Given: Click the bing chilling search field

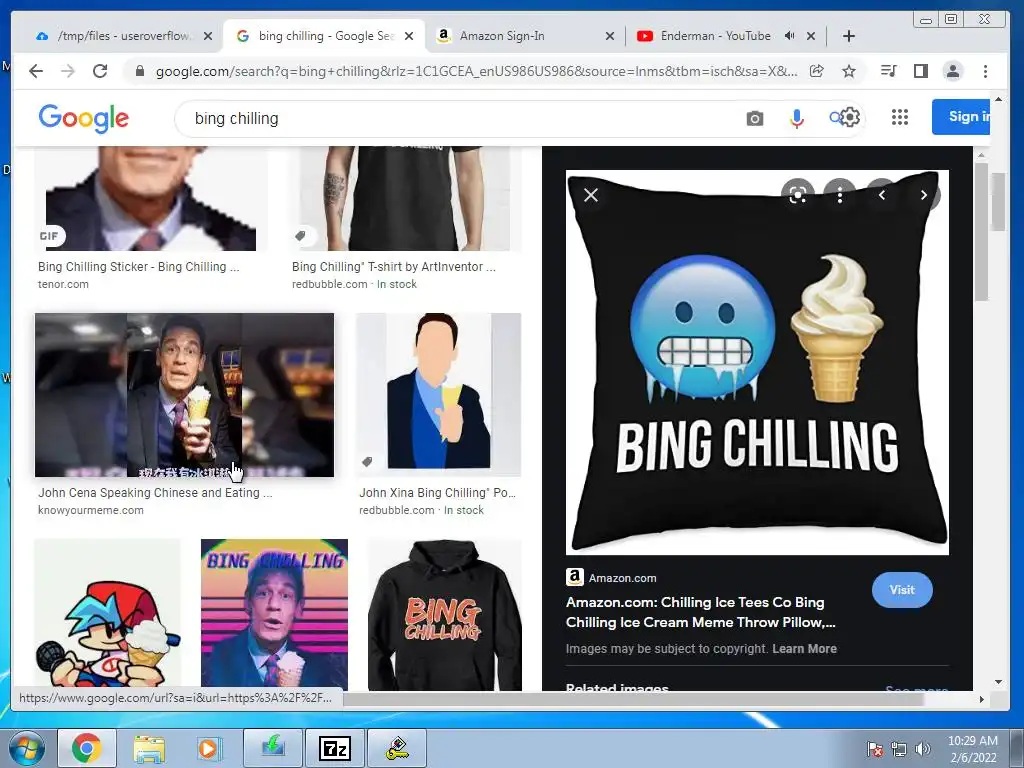Looking at the screenshot, I should [457, 118].
